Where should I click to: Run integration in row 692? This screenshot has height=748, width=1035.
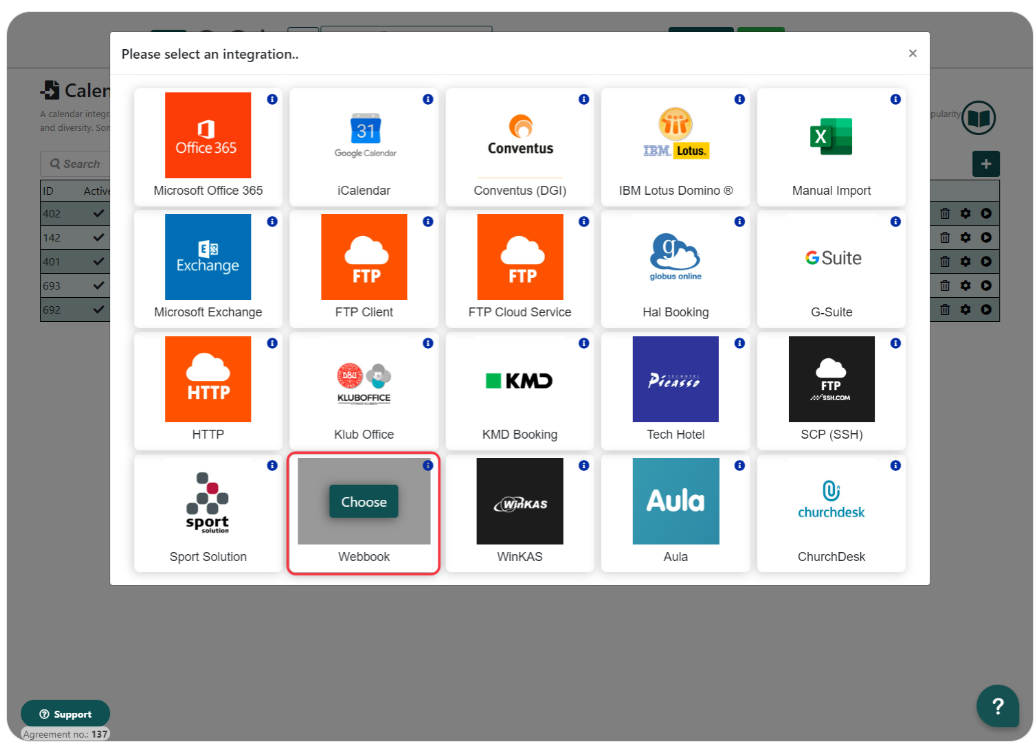point(986,309)
